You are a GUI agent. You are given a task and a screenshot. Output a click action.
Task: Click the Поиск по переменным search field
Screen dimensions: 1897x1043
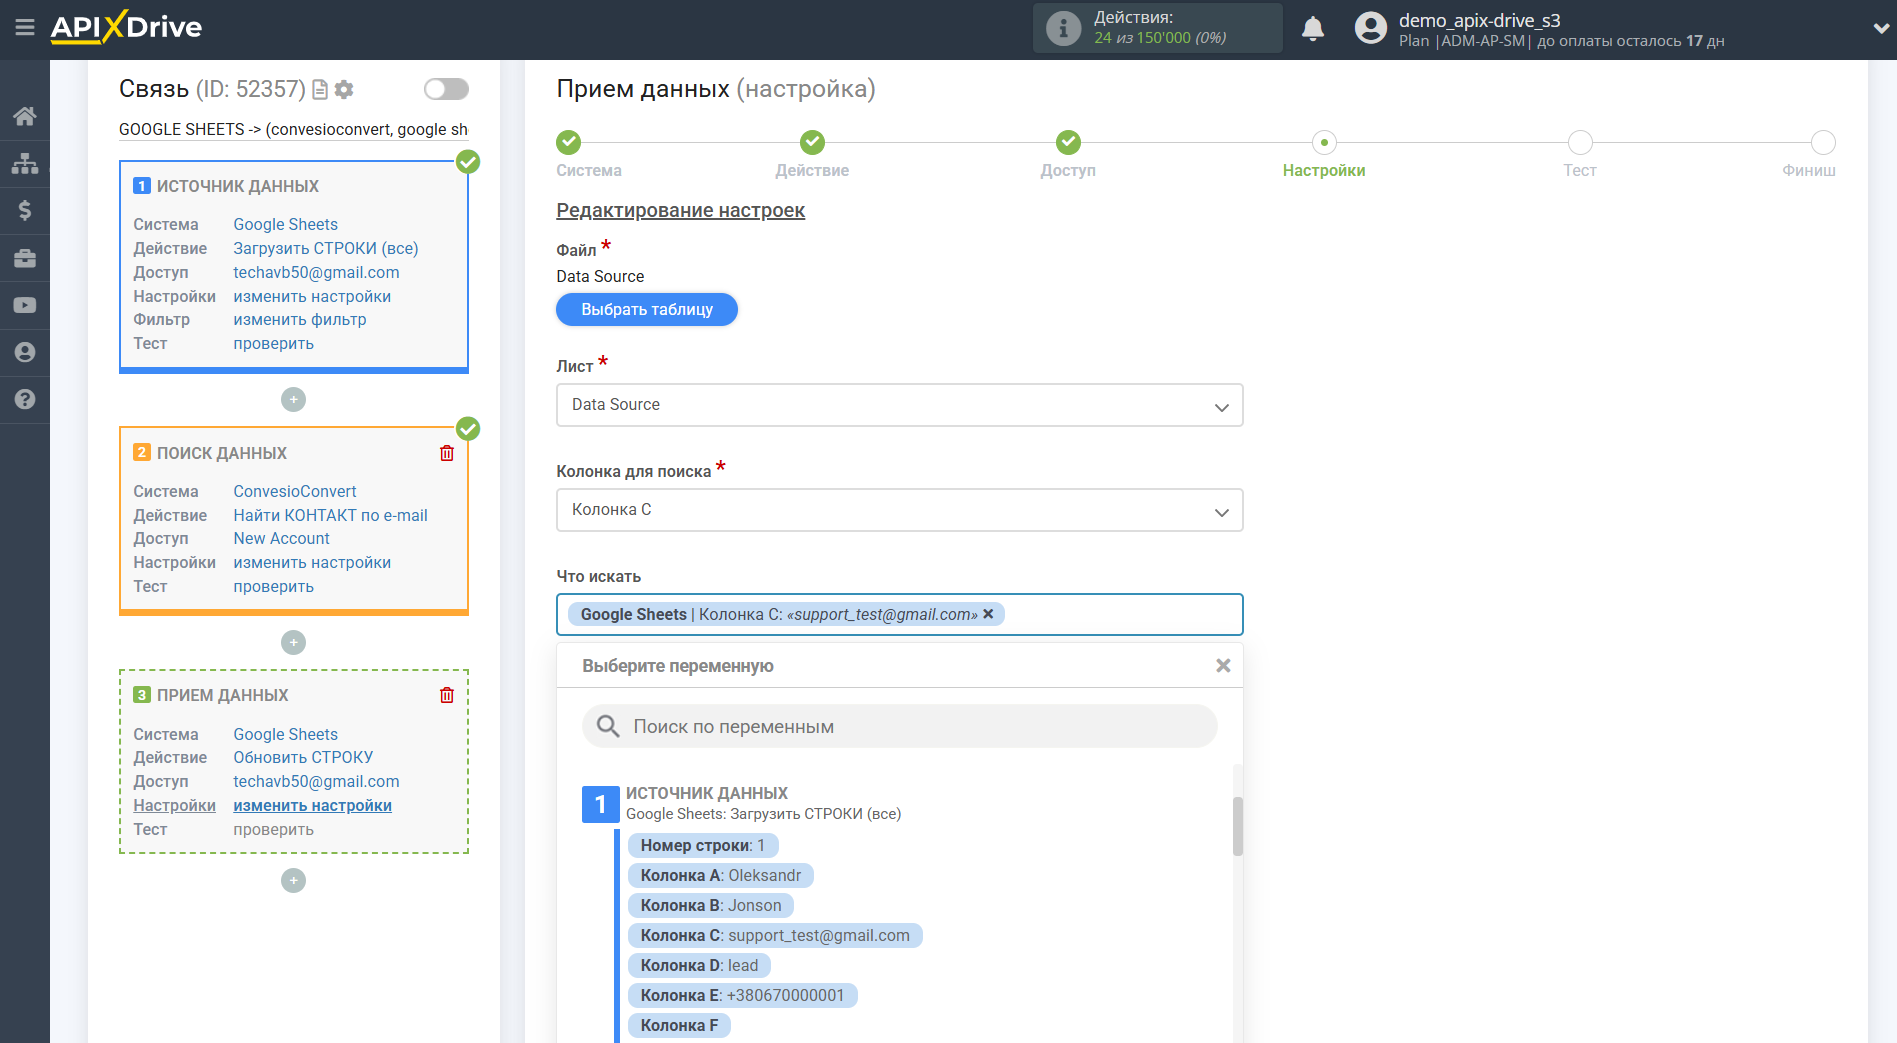point(900,727)
